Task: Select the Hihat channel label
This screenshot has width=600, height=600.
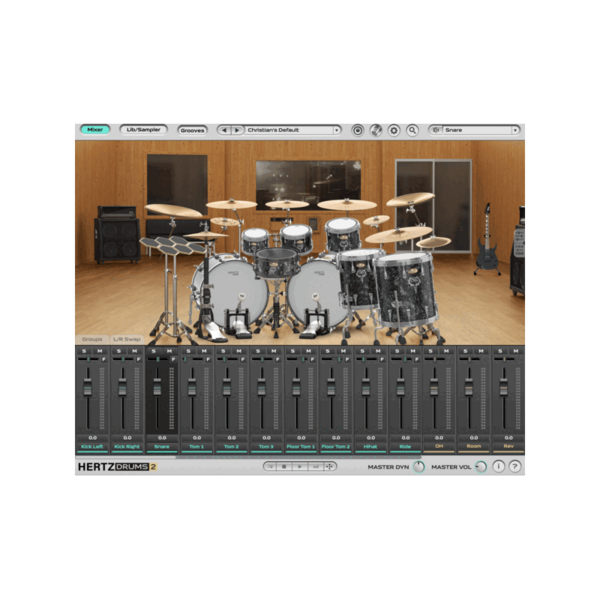Action: click(371, 447)
